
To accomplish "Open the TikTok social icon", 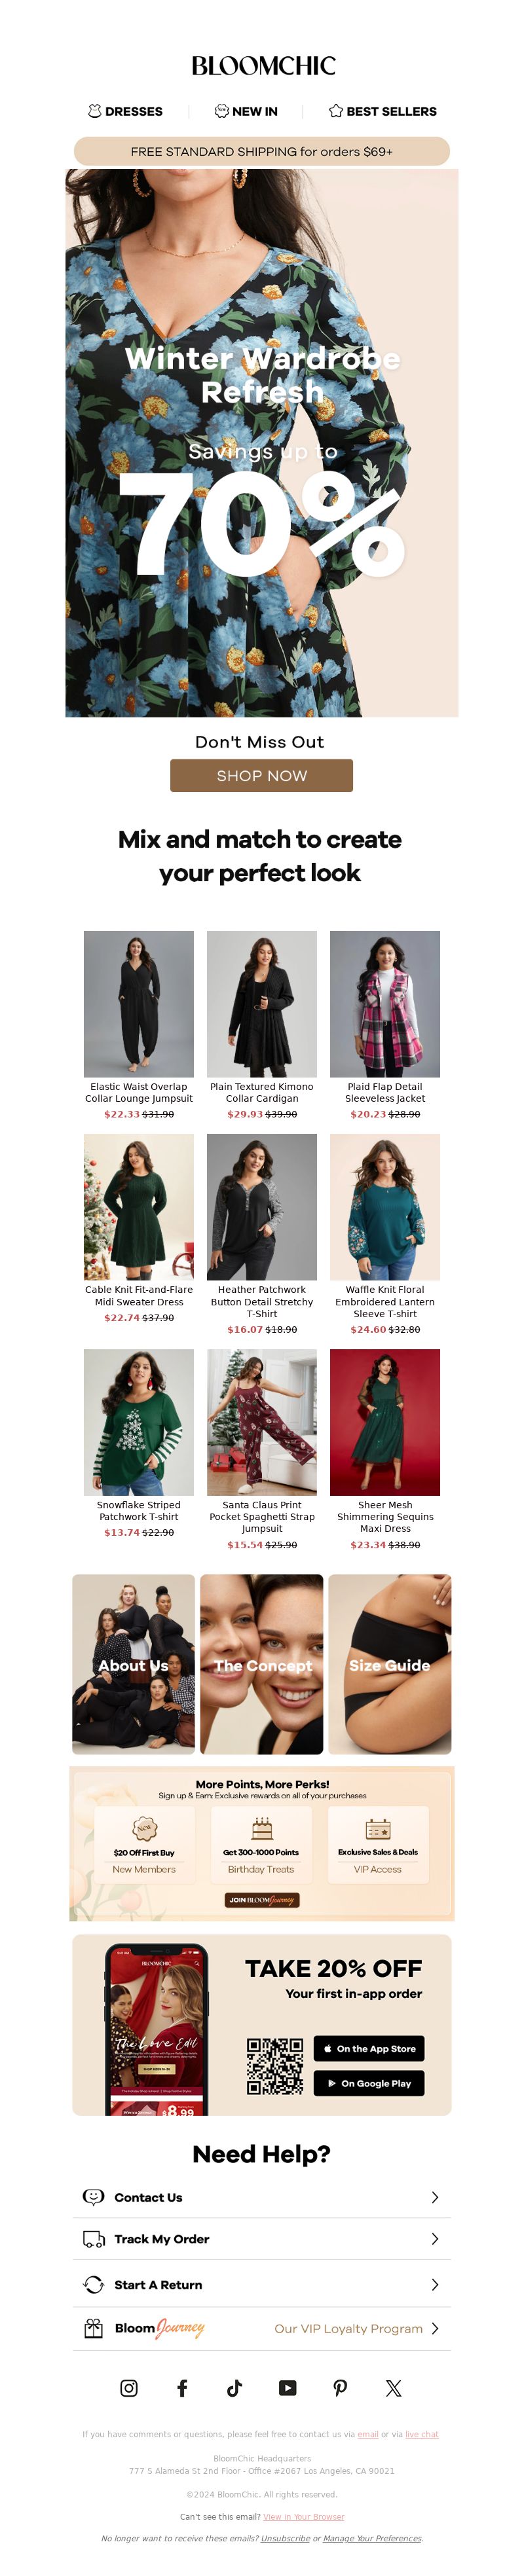I will click(235, 2388).
